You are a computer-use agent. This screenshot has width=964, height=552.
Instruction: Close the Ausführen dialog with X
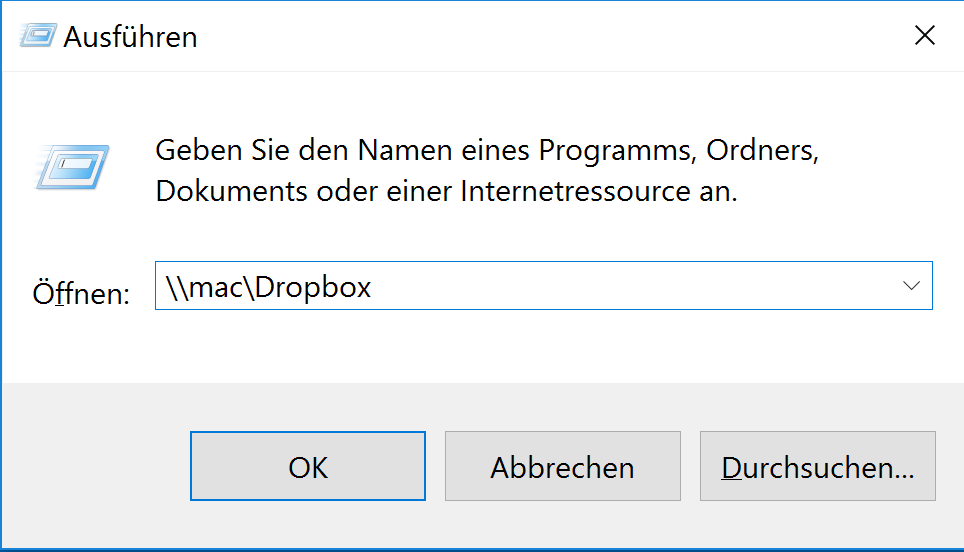925,36
